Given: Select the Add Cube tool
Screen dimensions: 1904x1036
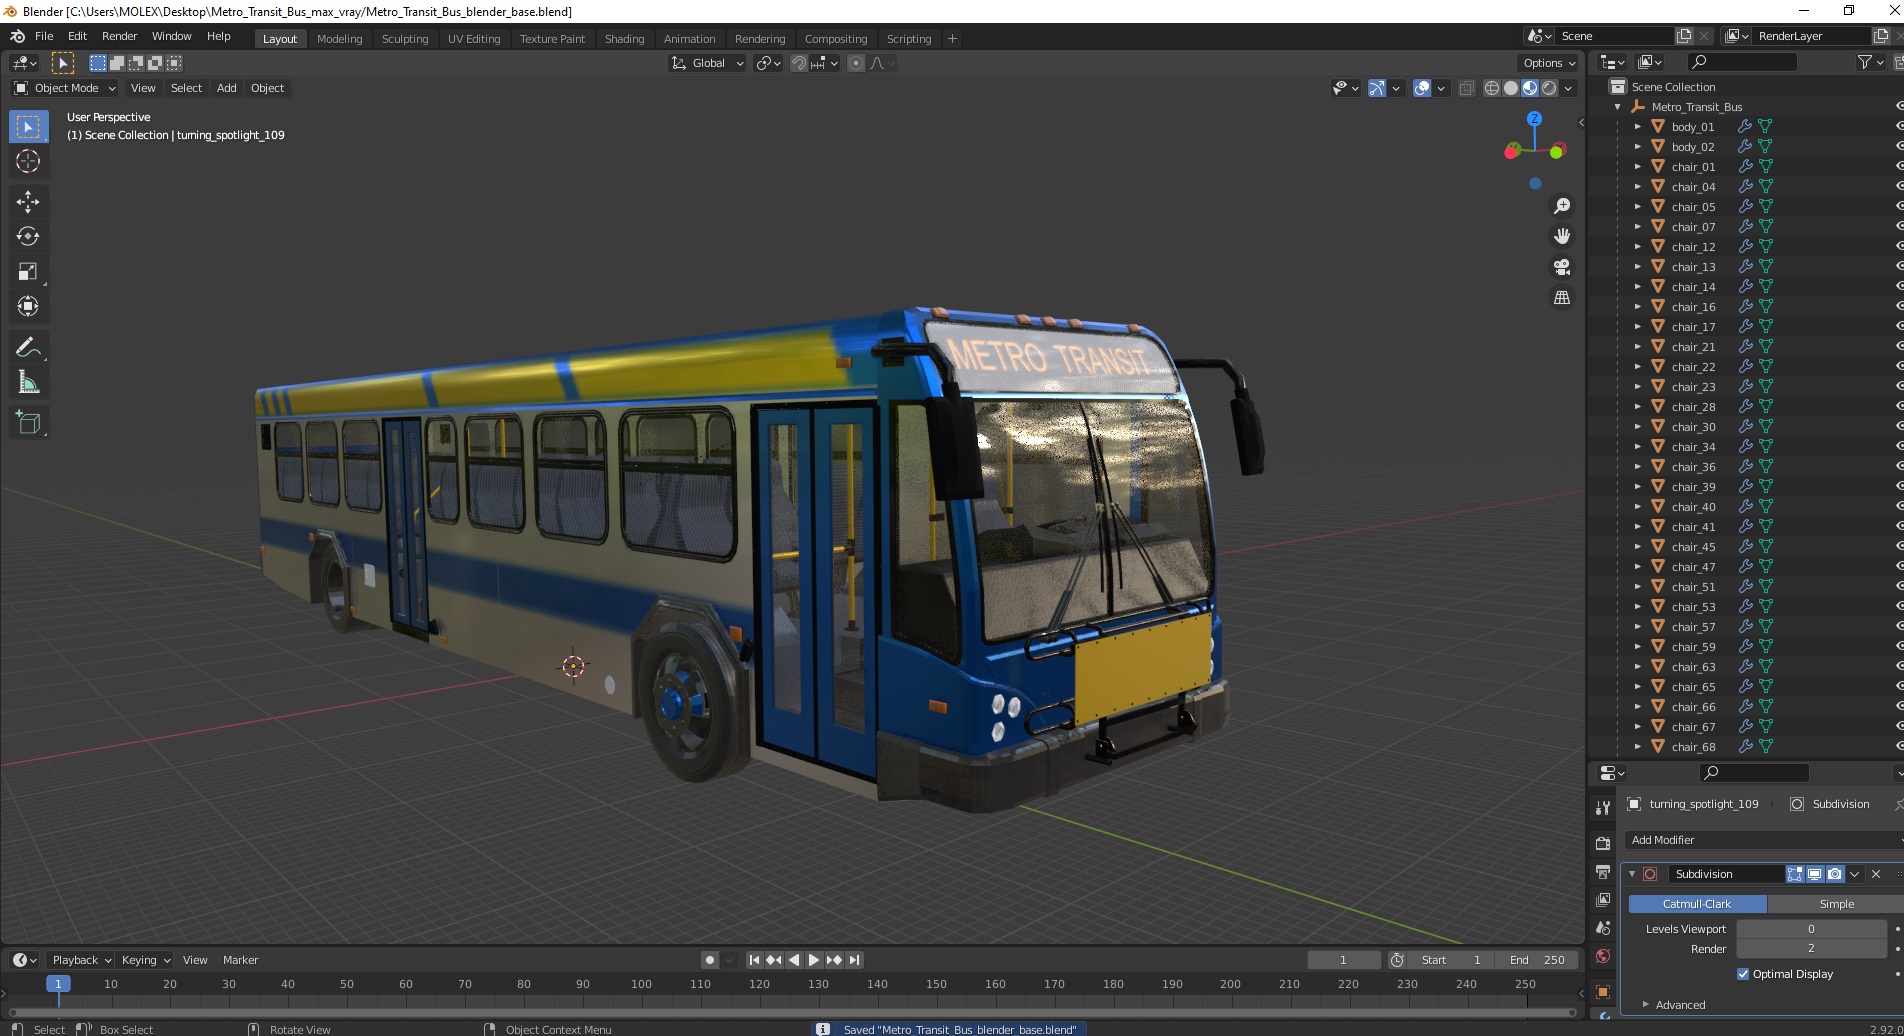Looking at the screenshot, I should click(x=28, y=423).
